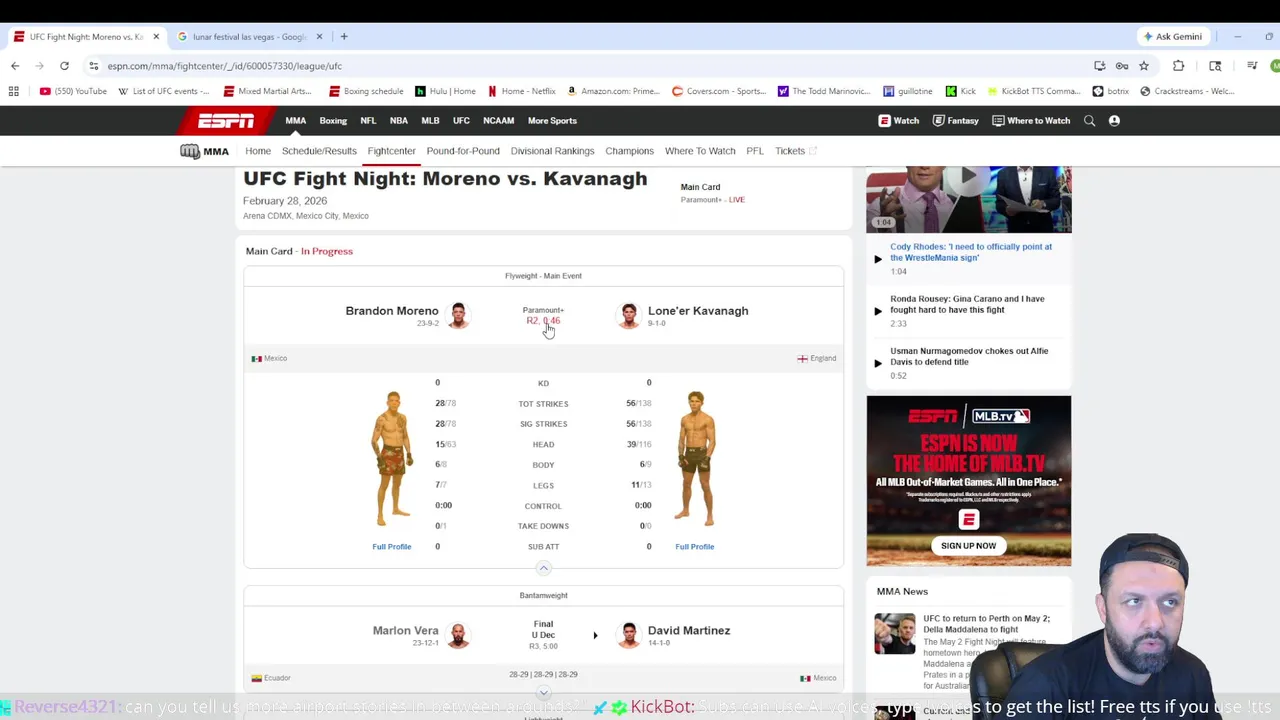Screen dimensions: 1280x720
Task: Open the UFC menu in the ESPN nav
Action: [461, 121]
